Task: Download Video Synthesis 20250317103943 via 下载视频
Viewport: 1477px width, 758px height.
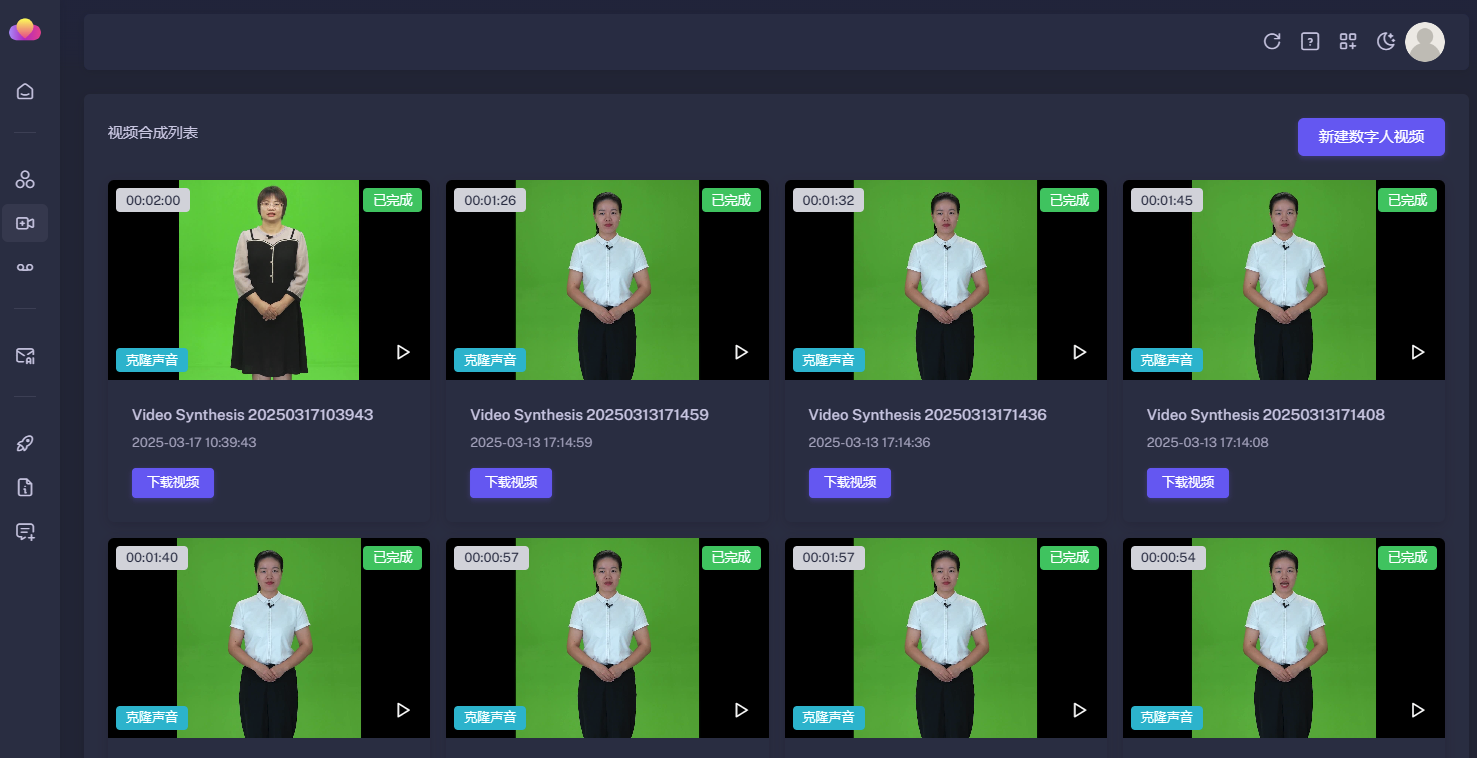Action: 173,482
